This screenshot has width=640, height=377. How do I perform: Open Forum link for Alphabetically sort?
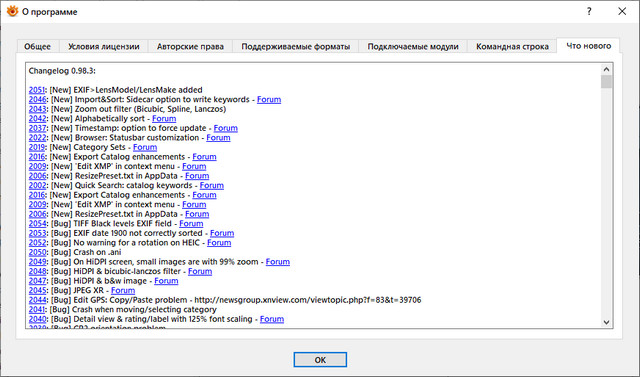164,119
